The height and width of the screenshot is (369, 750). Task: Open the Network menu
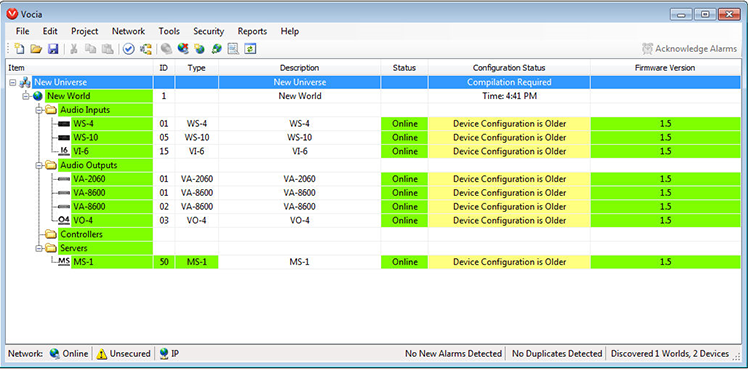point(128,31)
